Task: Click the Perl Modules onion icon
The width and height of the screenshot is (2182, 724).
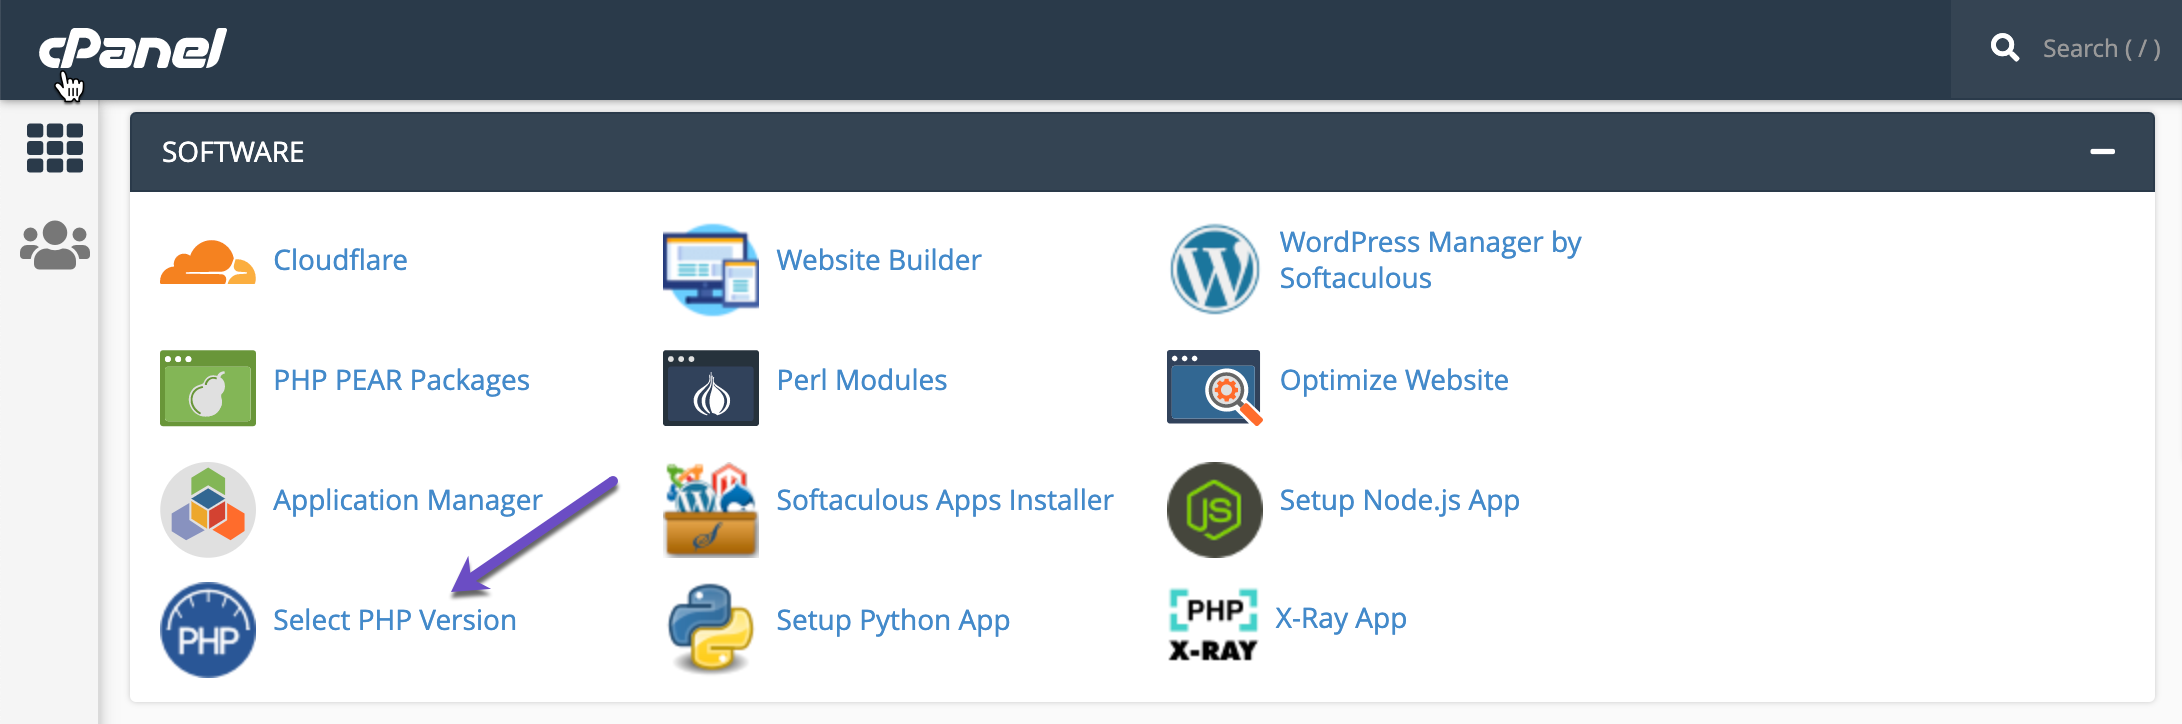Action: point(710,388)
